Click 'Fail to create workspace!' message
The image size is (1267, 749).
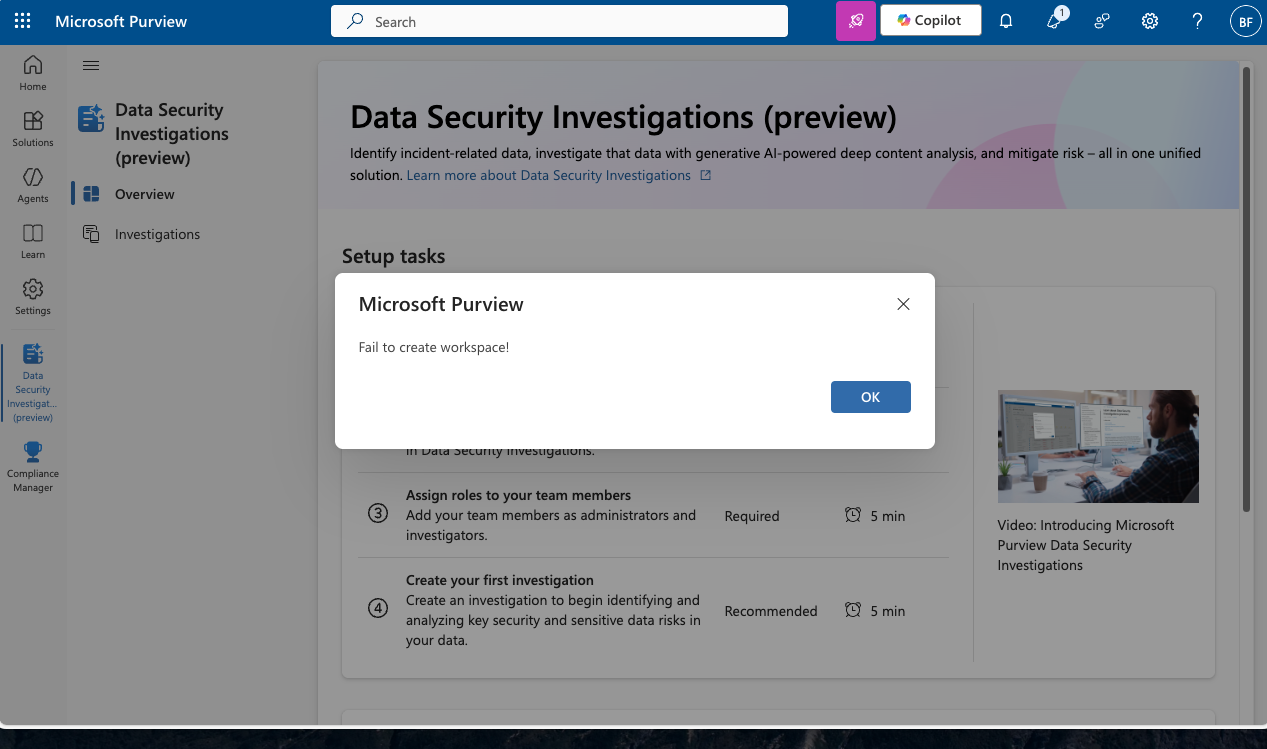pyautogui.click(x=434, y=347)
